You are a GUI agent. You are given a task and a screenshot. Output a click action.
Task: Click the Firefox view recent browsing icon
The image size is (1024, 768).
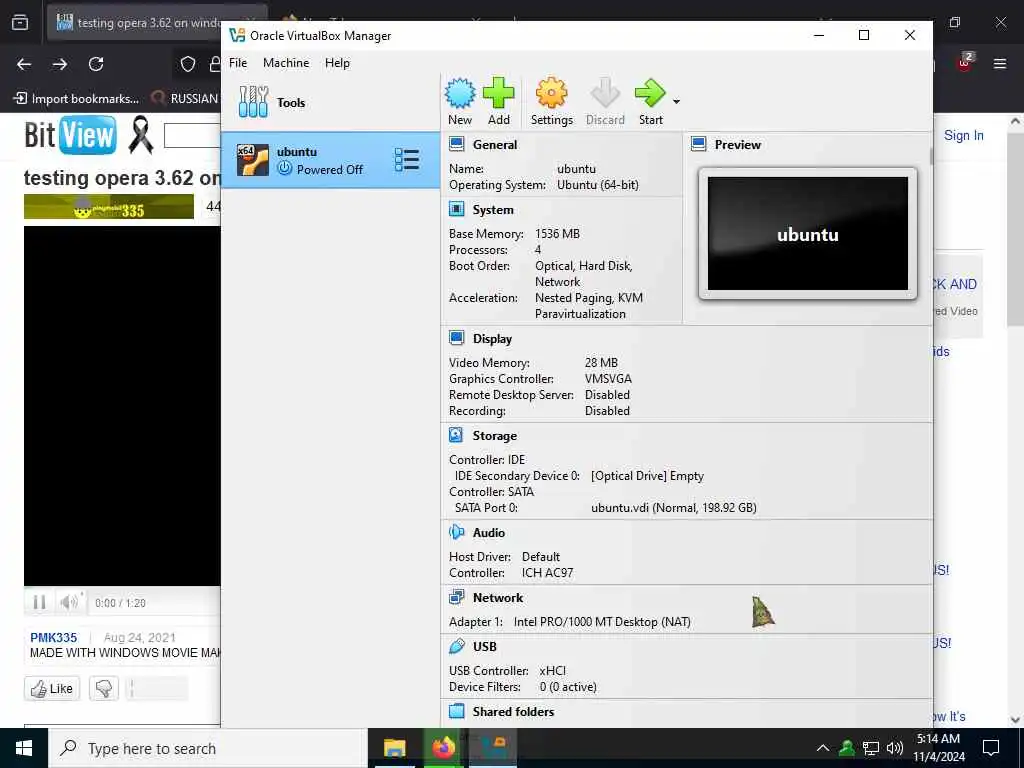[x=20, y=23]
